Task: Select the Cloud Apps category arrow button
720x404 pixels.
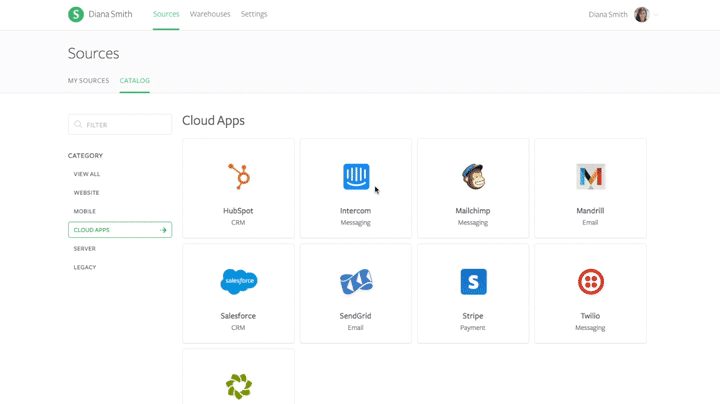Action: pyautogui.click(x=163, y=230)
